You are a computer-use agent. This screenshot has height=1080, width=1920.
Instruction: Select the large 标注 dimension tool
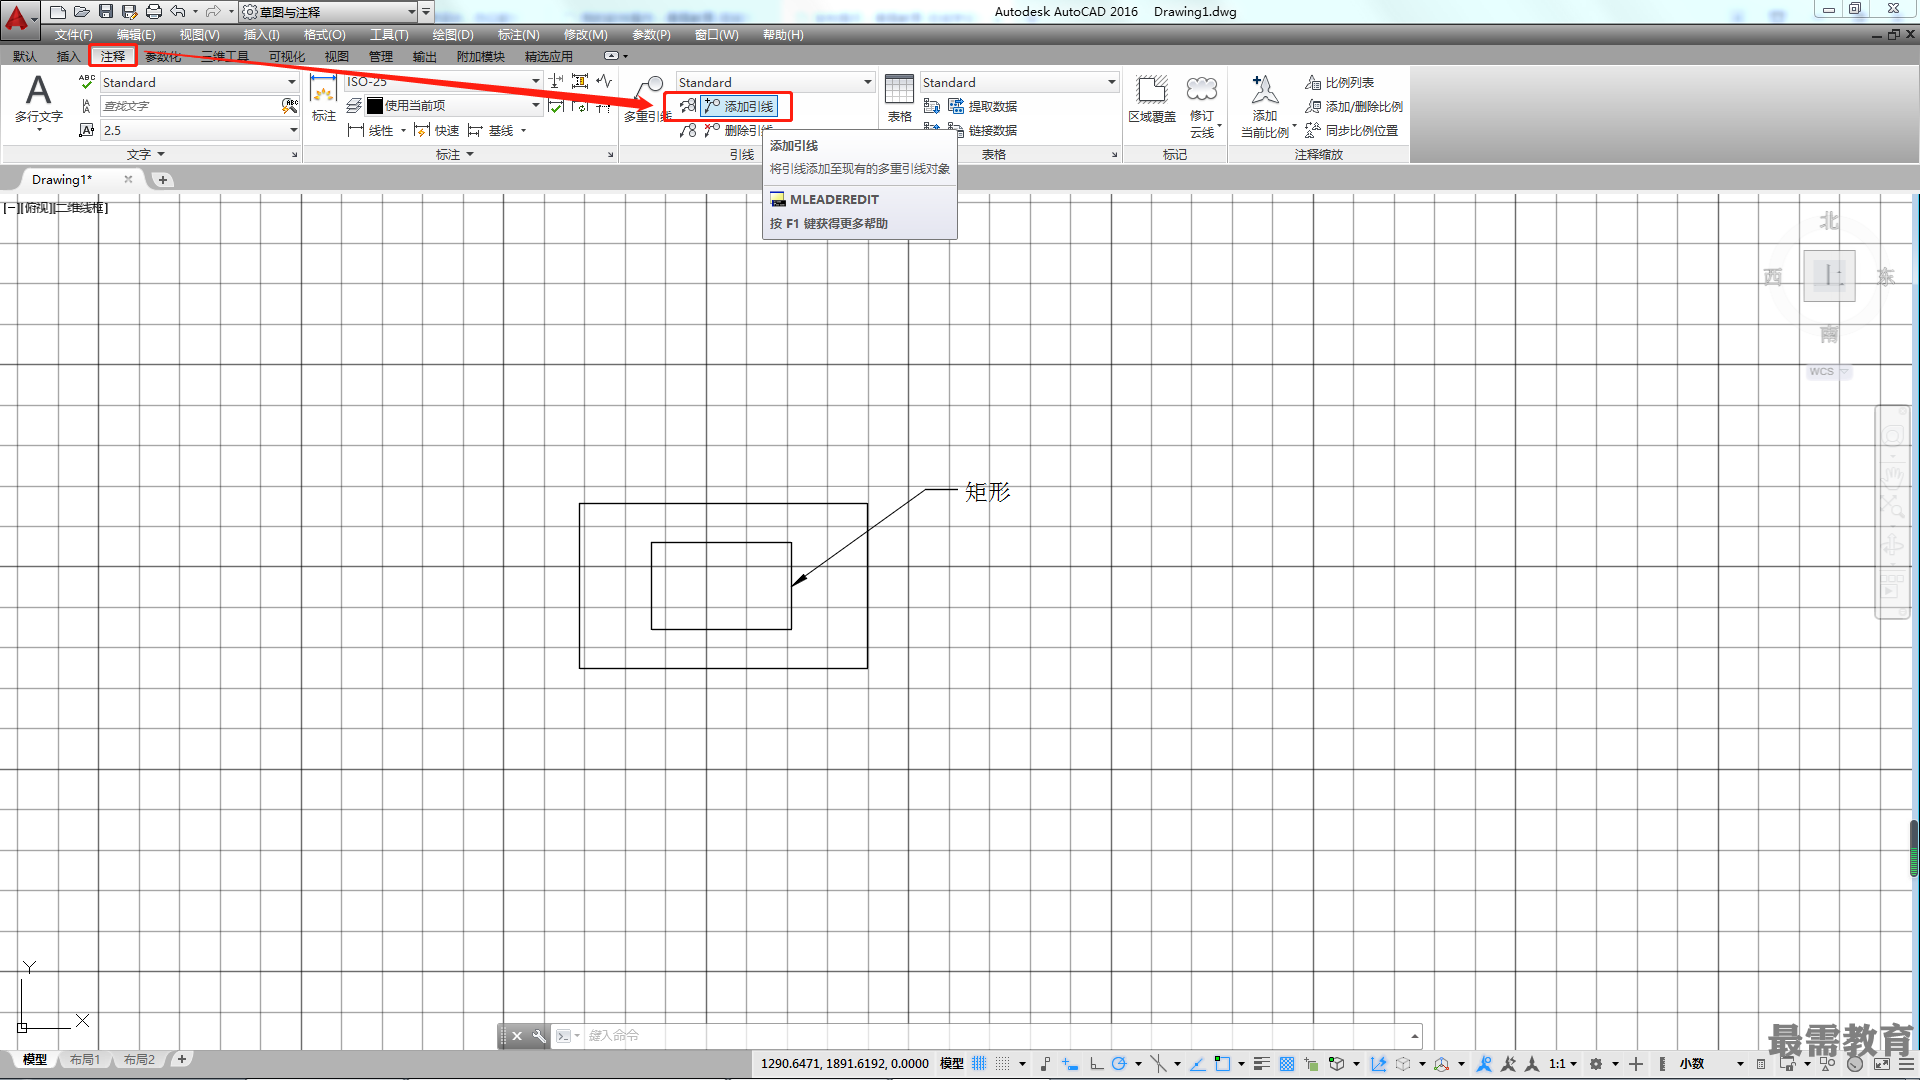[x=323, y=99]
